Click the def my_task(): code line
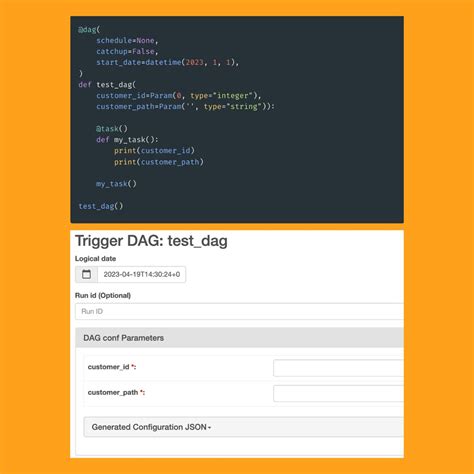 tap(127, 140)
